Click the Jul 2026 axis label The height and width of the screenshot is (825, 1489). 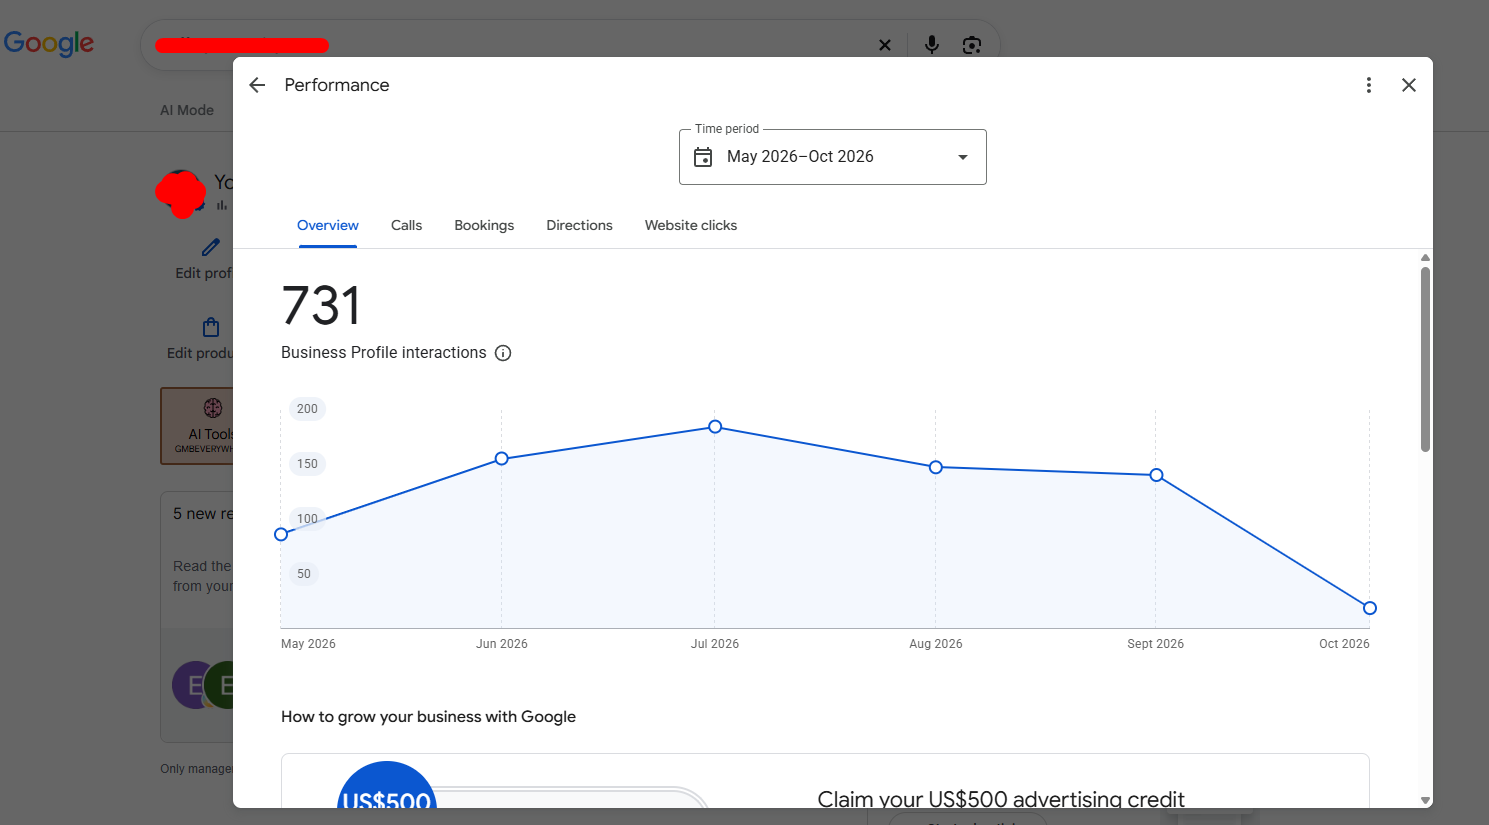click(x=715, y=644)
